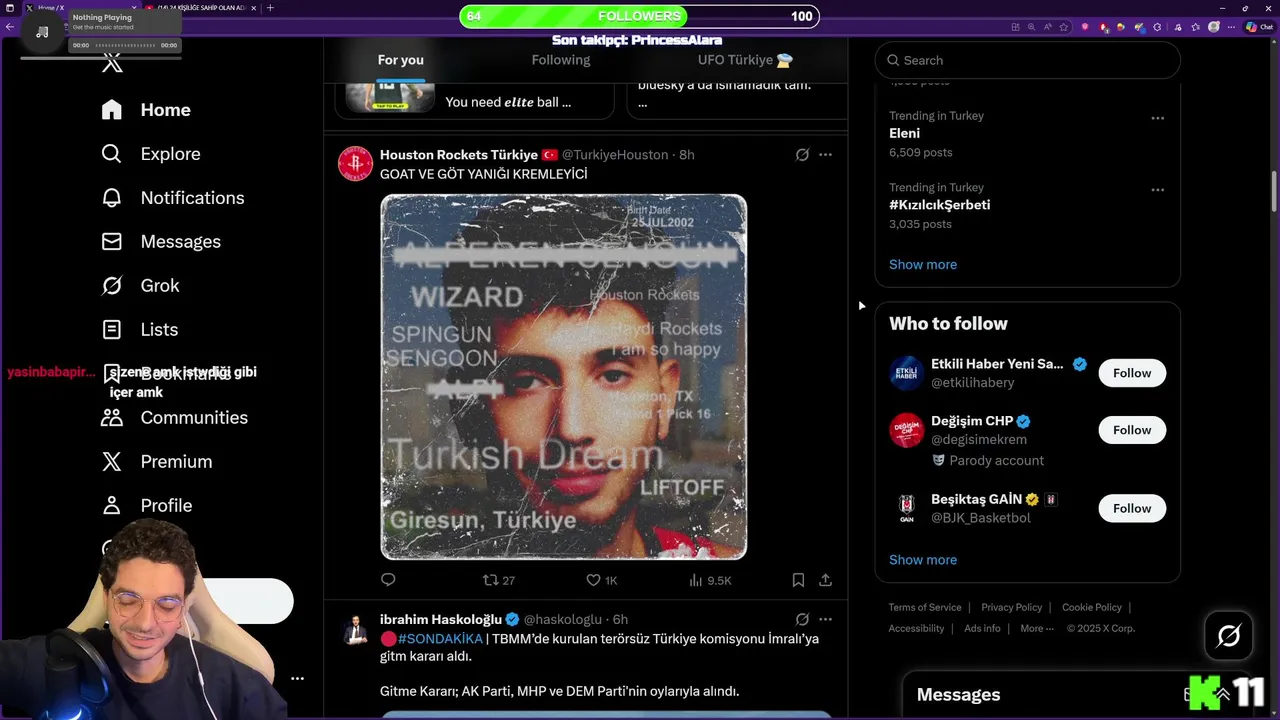The width and height of the screenshot is (1280, 720).
Task: Switch to the UFO Türkiye tab
Action: click(x=745, y=60)
